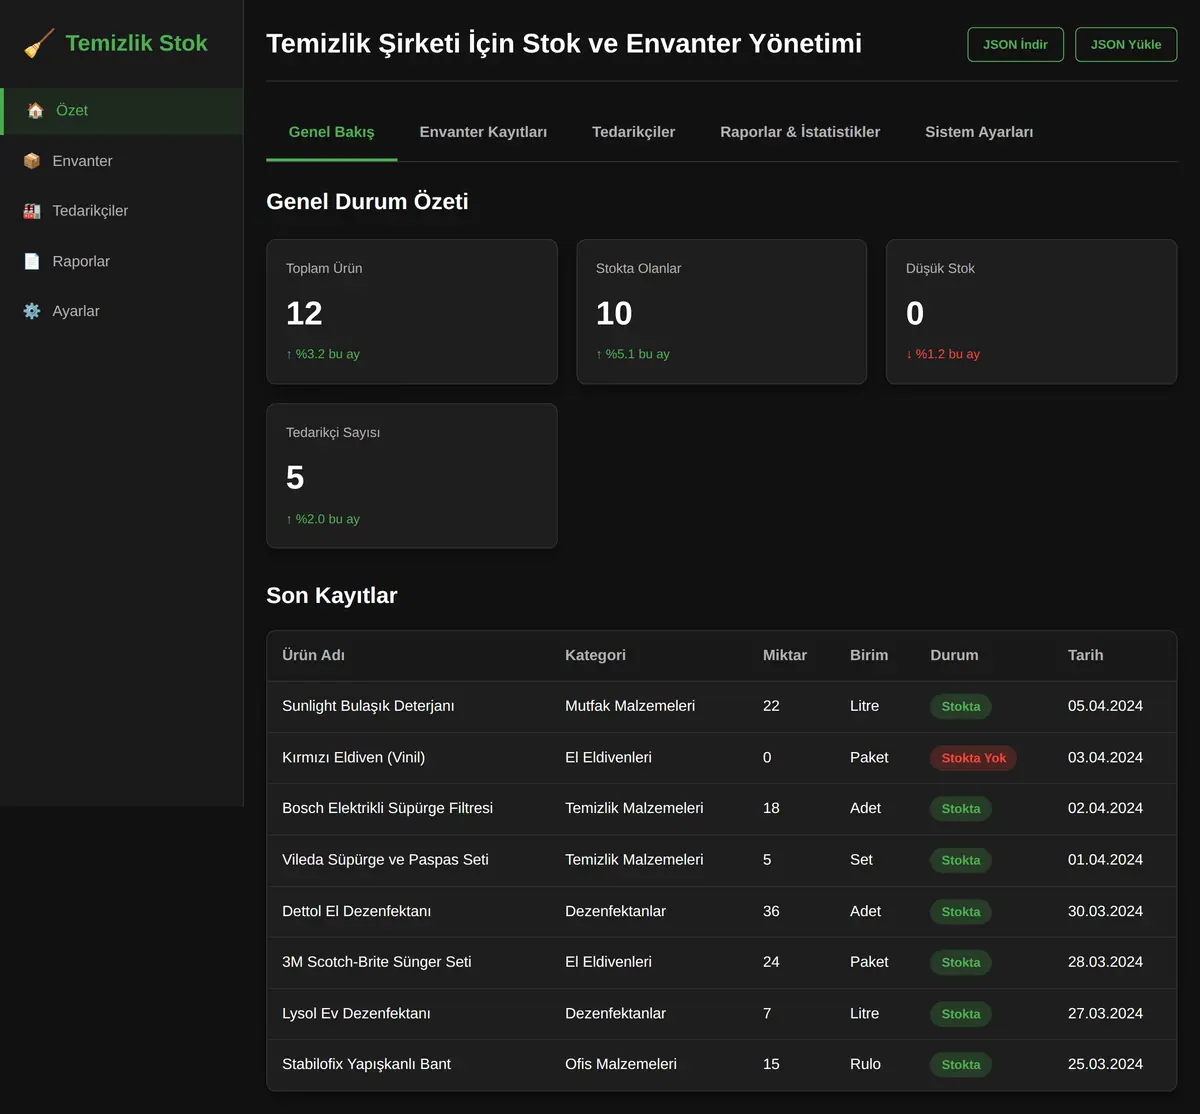Click the Temizlik Stok brand title
1200x1114 pixels.
click(x=136, y=43)
